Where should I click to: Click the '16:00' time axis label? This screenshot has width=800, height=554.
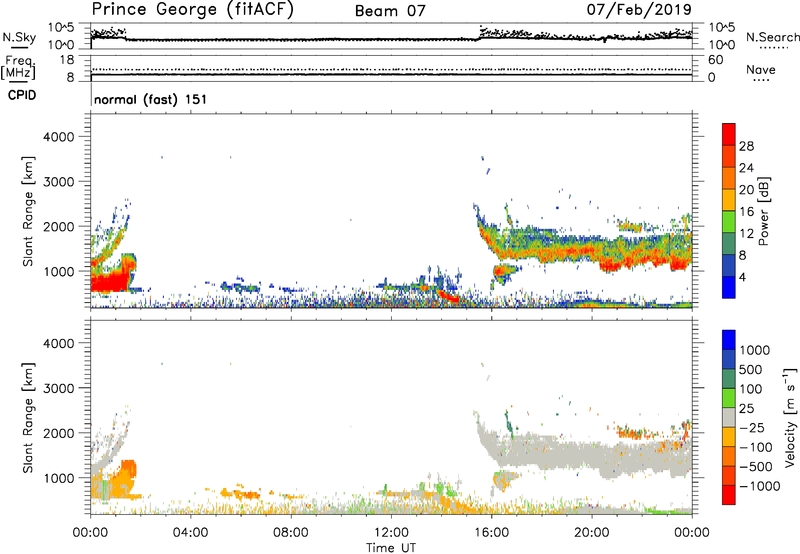click(x=491, y=533)
